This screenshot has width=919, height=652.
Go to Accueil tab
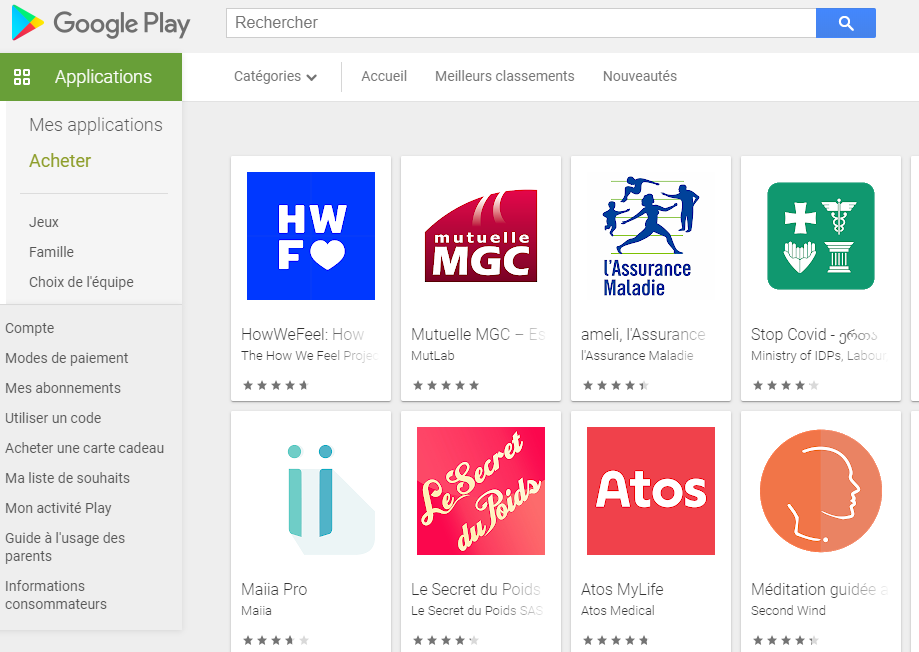[x=384, y=76]
